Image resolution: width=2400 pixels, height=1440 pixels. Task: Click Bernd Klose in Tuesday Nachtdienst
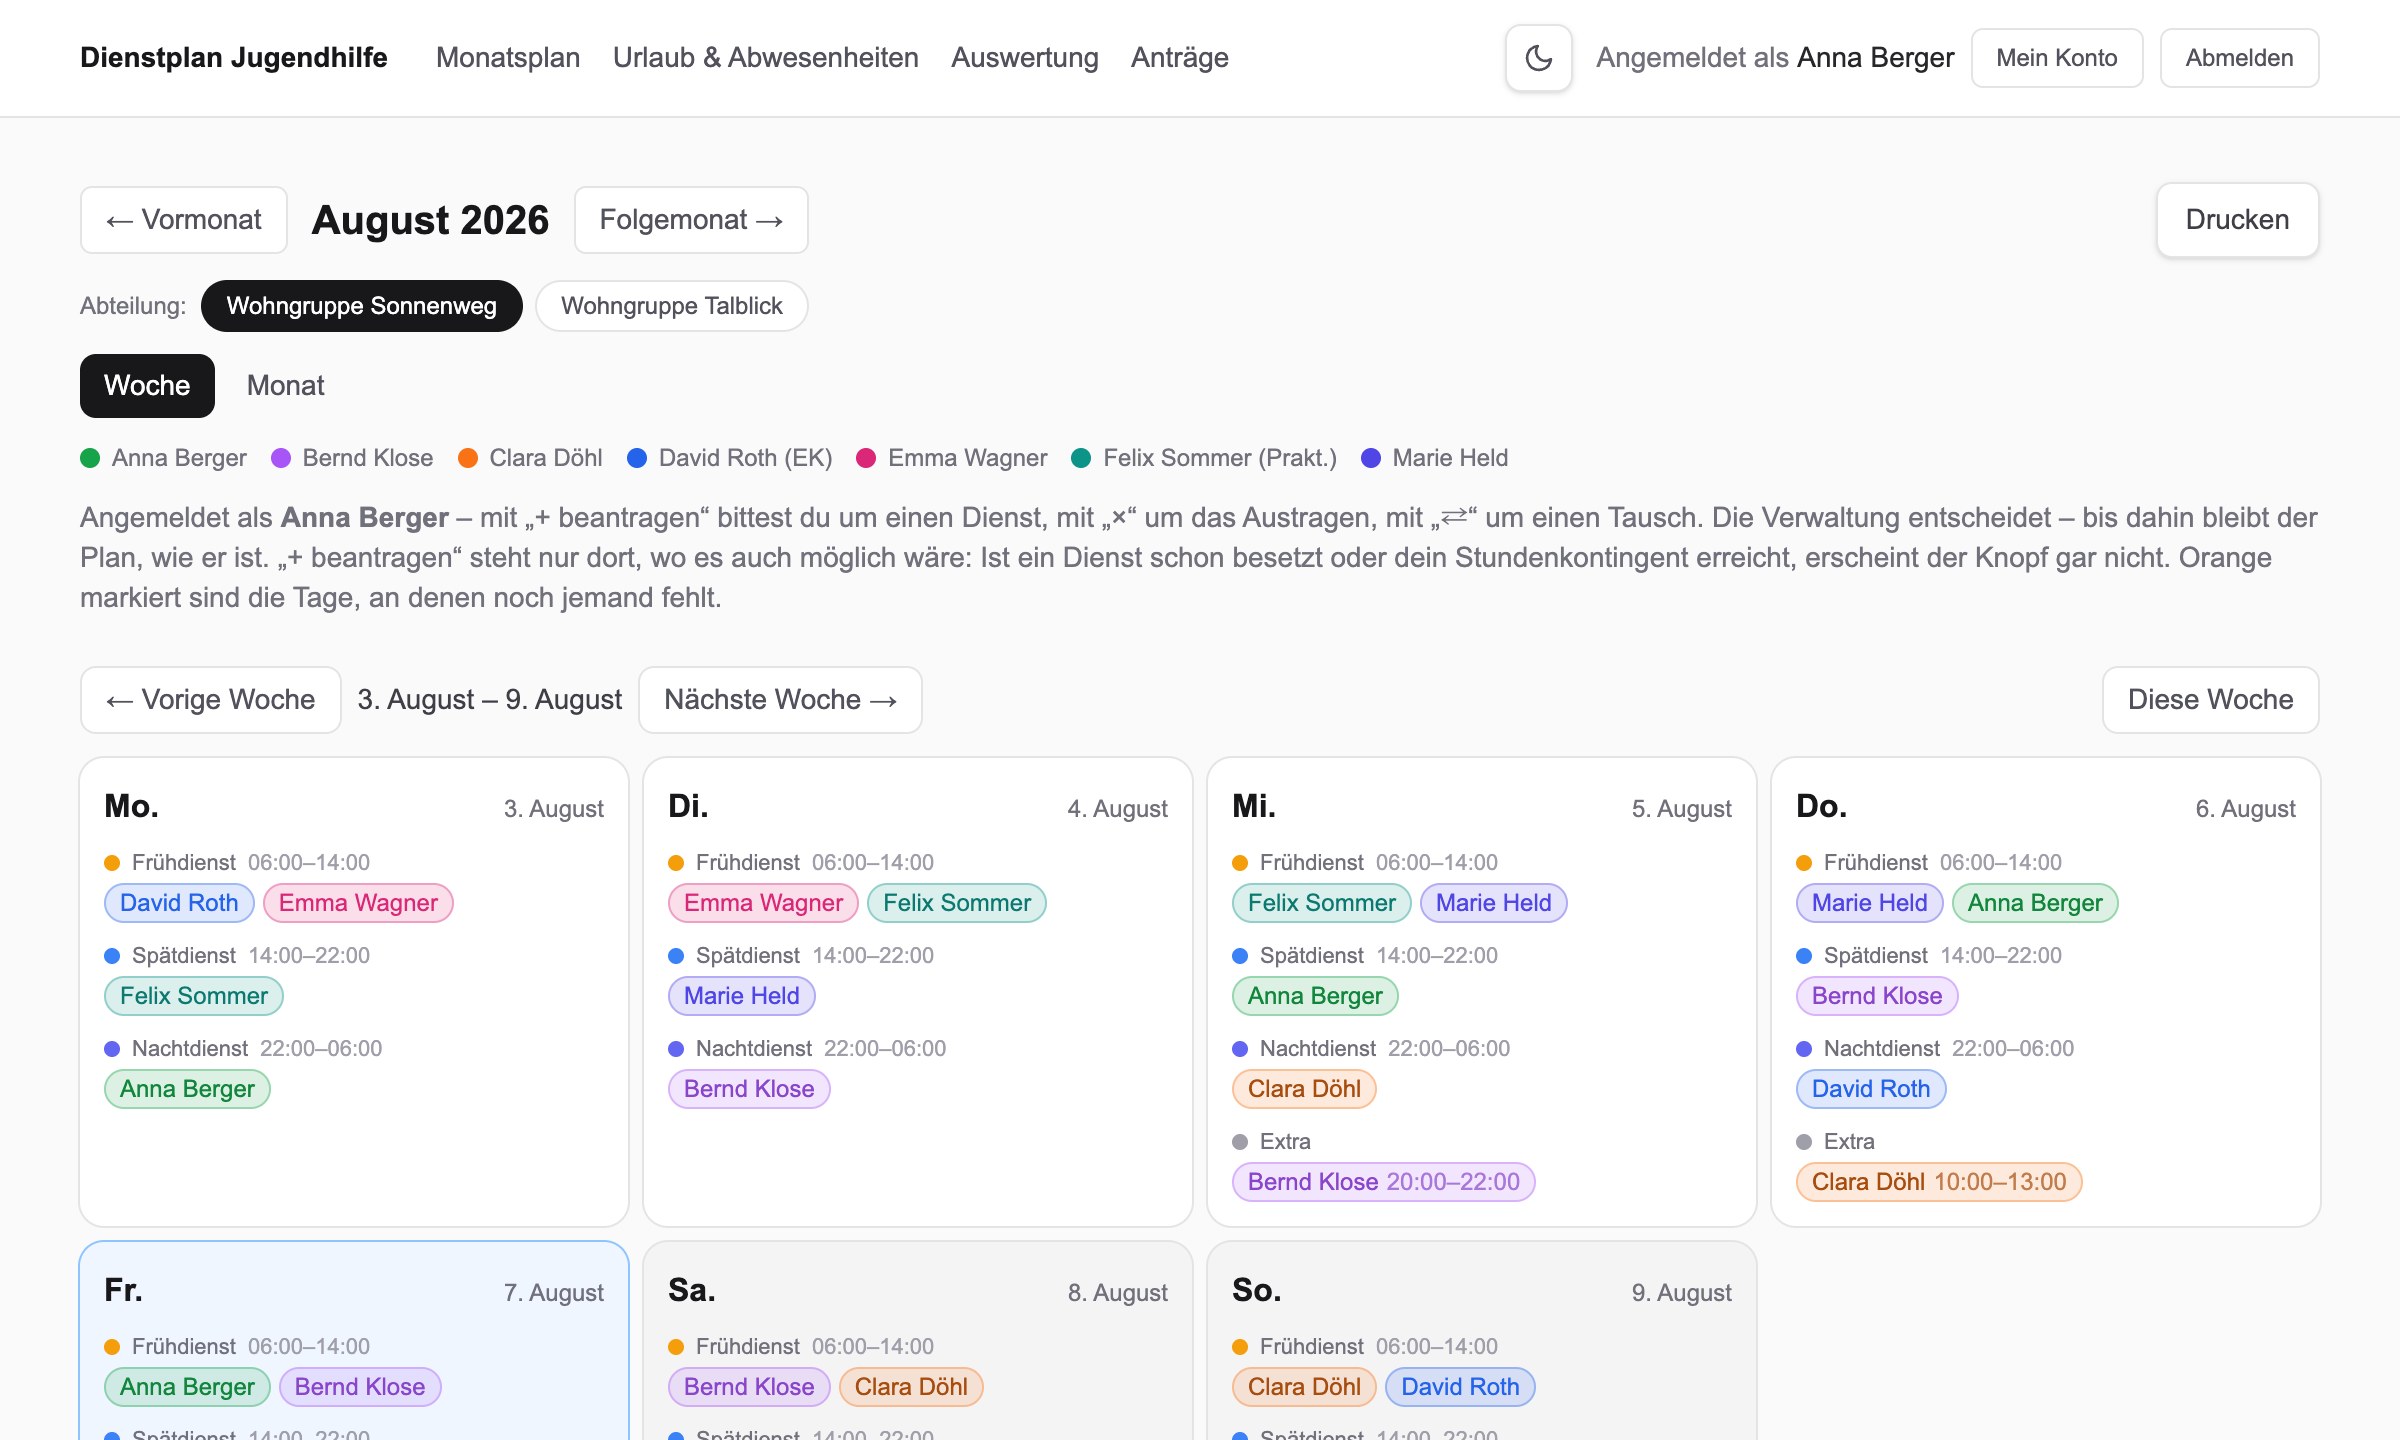point(749,1089)
